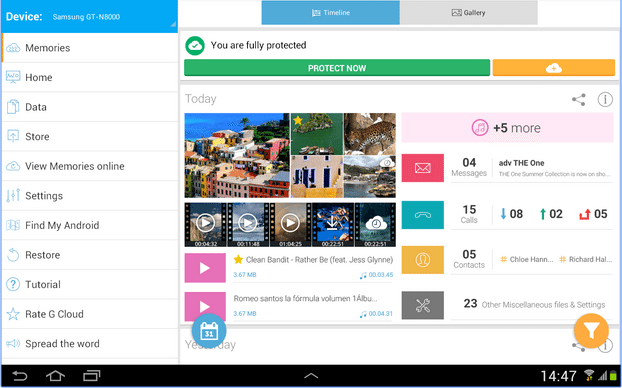This screenshot has height=388, width=622.
Task: Play the first video thumbnail 00:04:32
Action: point(205,223)
